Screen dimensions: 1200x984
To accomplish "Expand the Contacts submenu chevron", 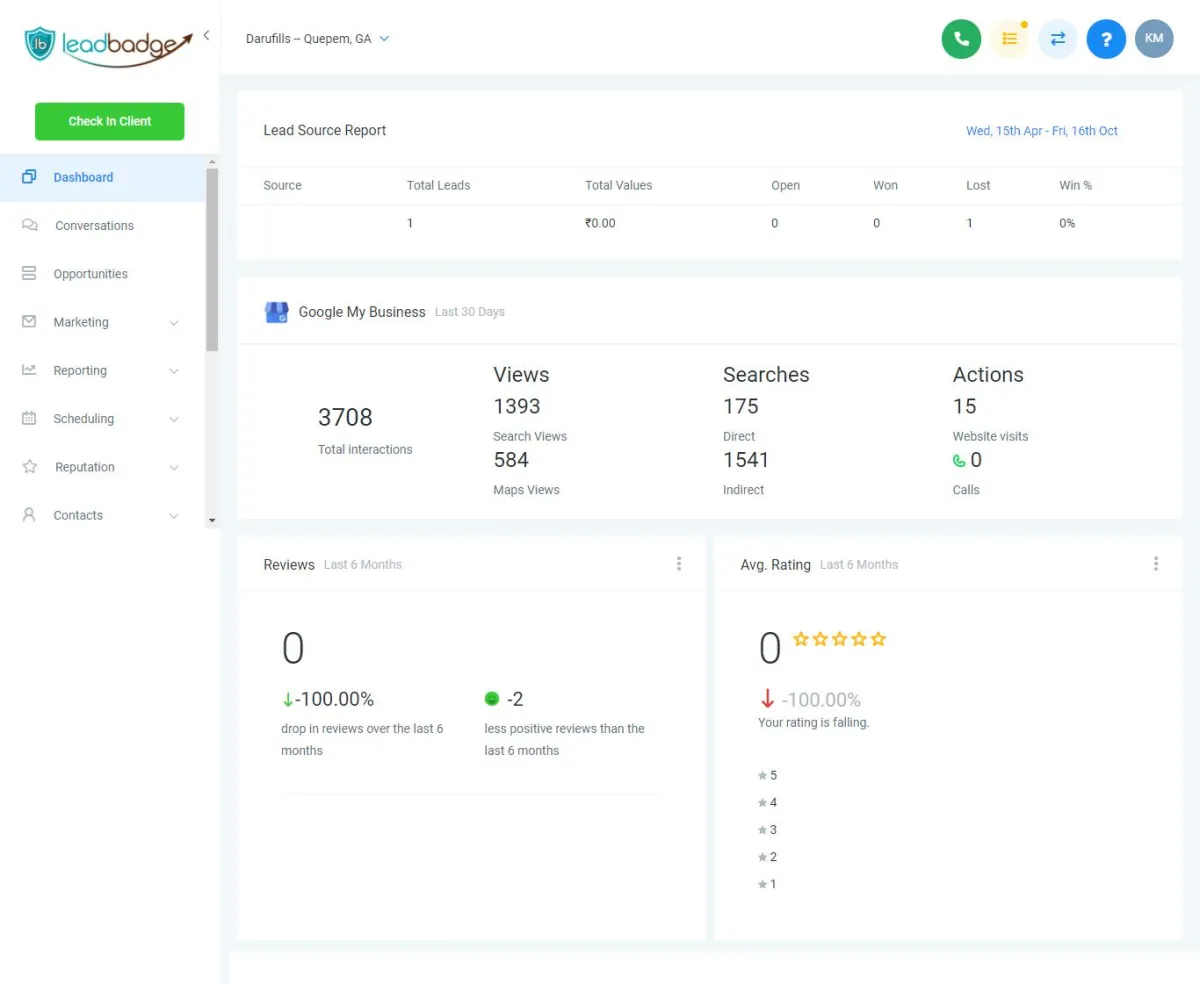I will 174,516.
